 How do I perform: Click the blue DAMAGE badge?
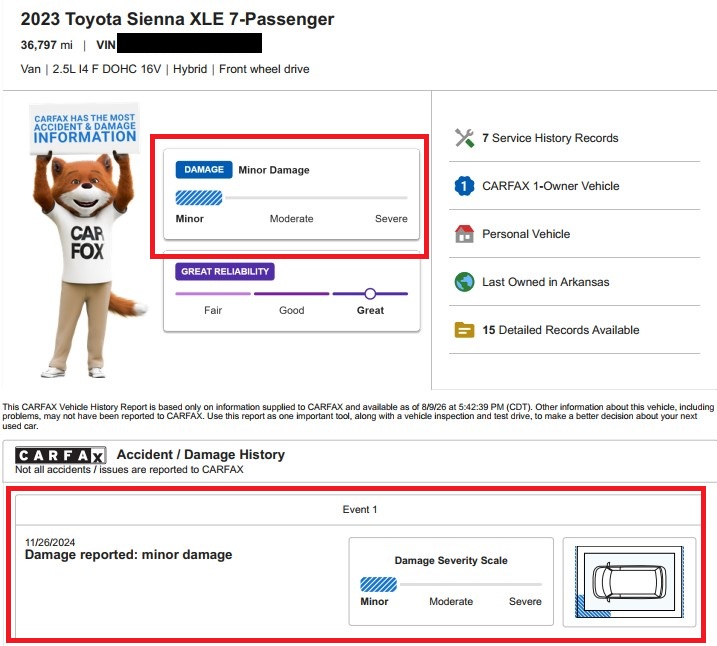coord(204,170)
